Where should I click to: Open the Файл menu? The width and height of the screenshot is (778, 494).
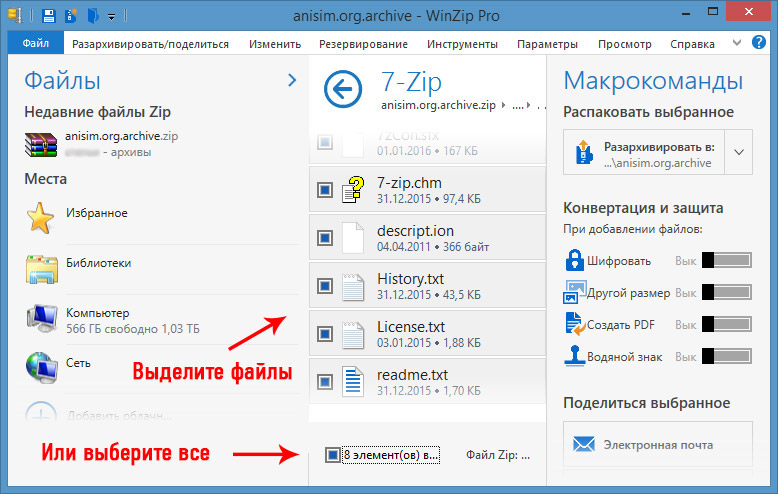point(35,44)
